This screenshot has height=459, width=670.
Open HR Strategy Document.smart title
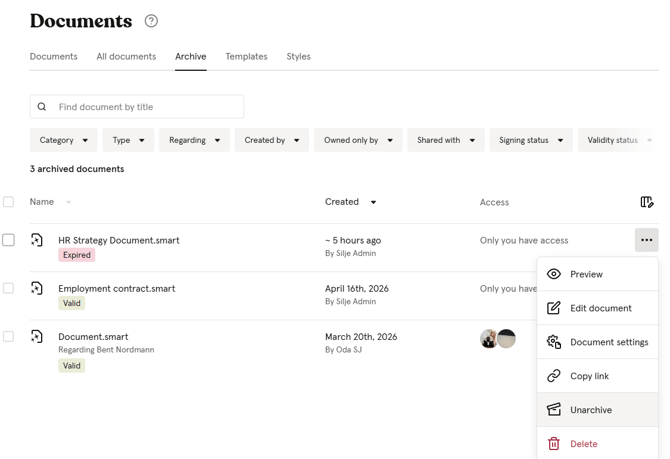tap(119, 240)
